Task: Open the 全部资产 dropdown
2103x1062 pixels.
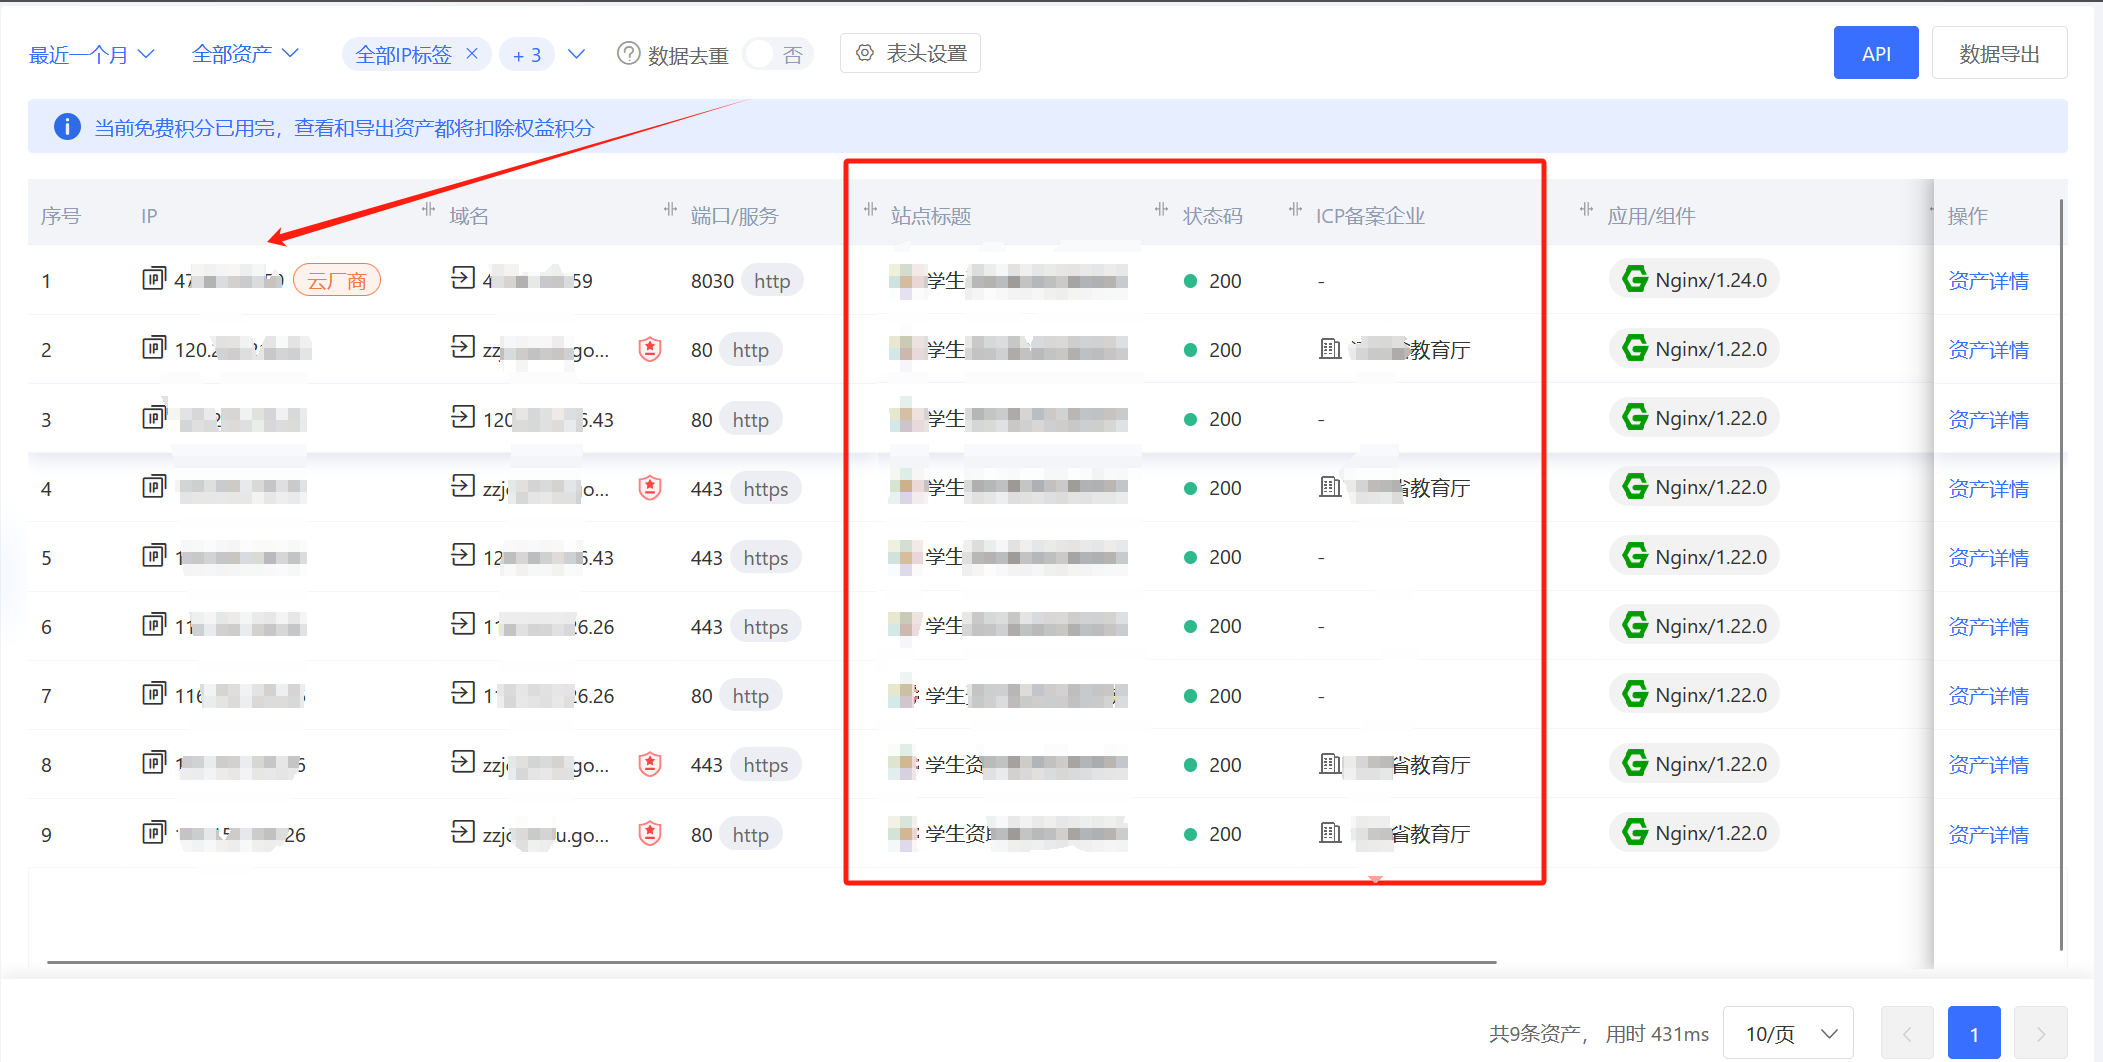Action: pos(245,54)
